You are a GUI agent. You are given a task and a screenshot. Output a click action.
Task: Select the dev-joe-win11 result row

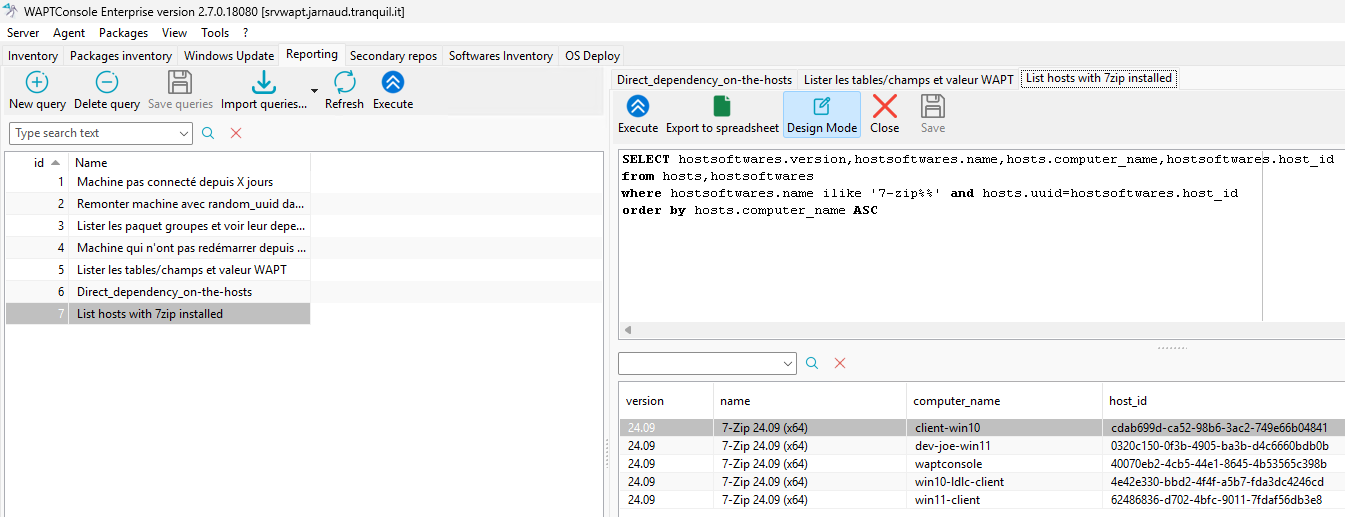pos(981,445)
